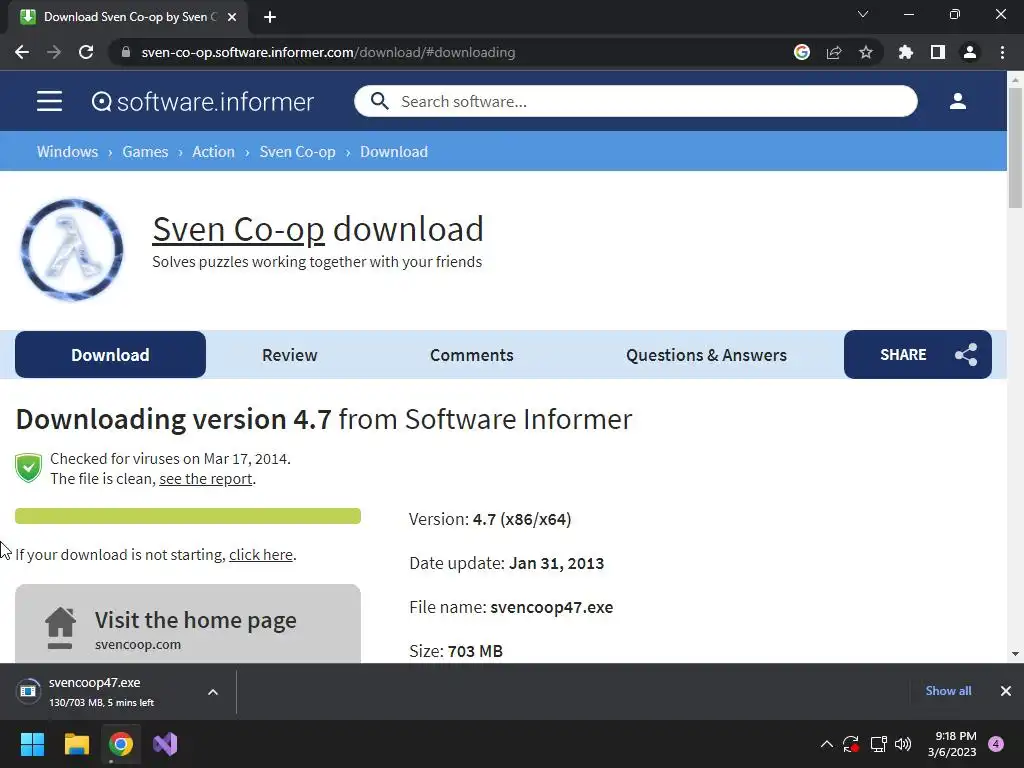Click the Sven Co-op lambda logo image
1024x768 pixels.
(x=72, y=249)
